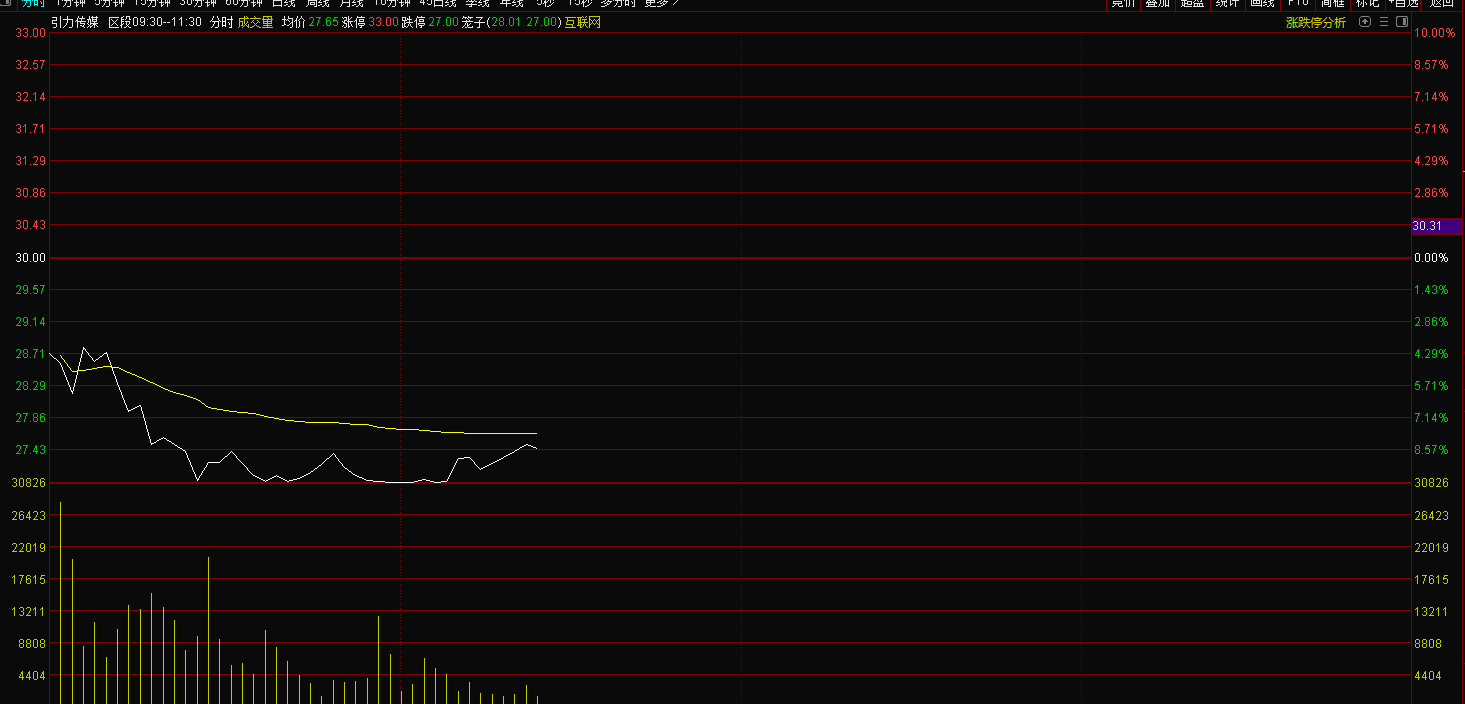Click the purple 30.31 price marker

[x=1435, y=226]
